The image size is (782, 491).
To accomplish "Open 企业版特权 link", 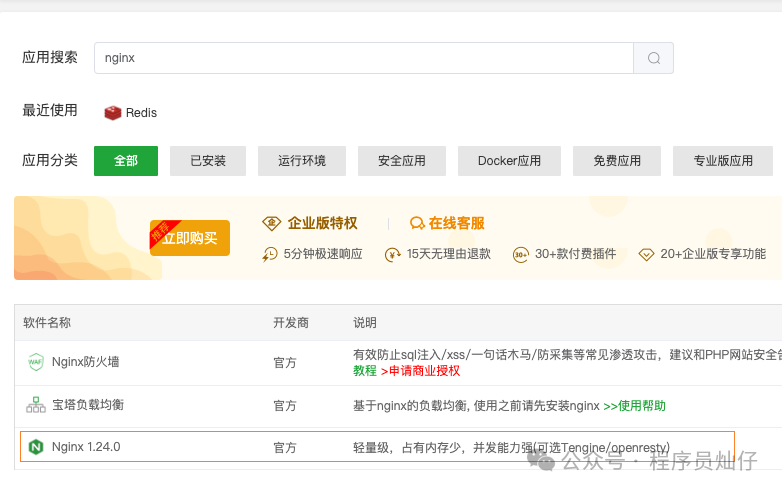I will click(x=323, y=223).
